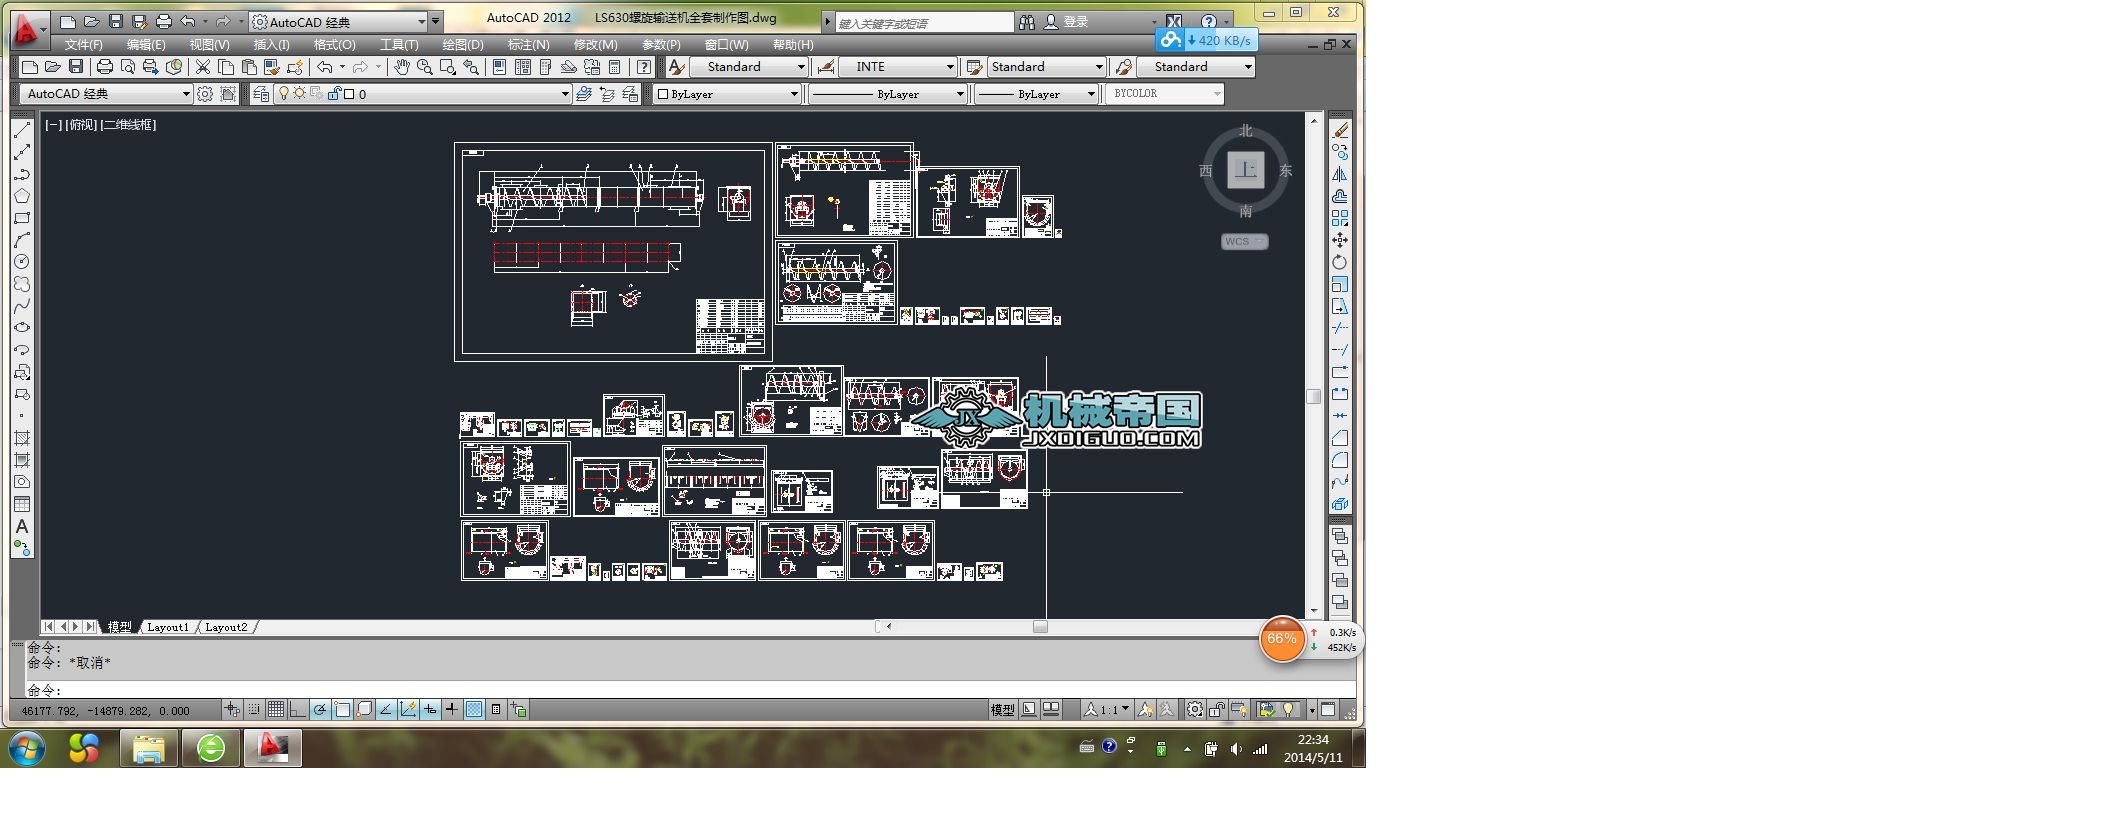Screen dimensions: 2115x837
Task: Select the Hatch tool
Action: click(x=22, y=438)
